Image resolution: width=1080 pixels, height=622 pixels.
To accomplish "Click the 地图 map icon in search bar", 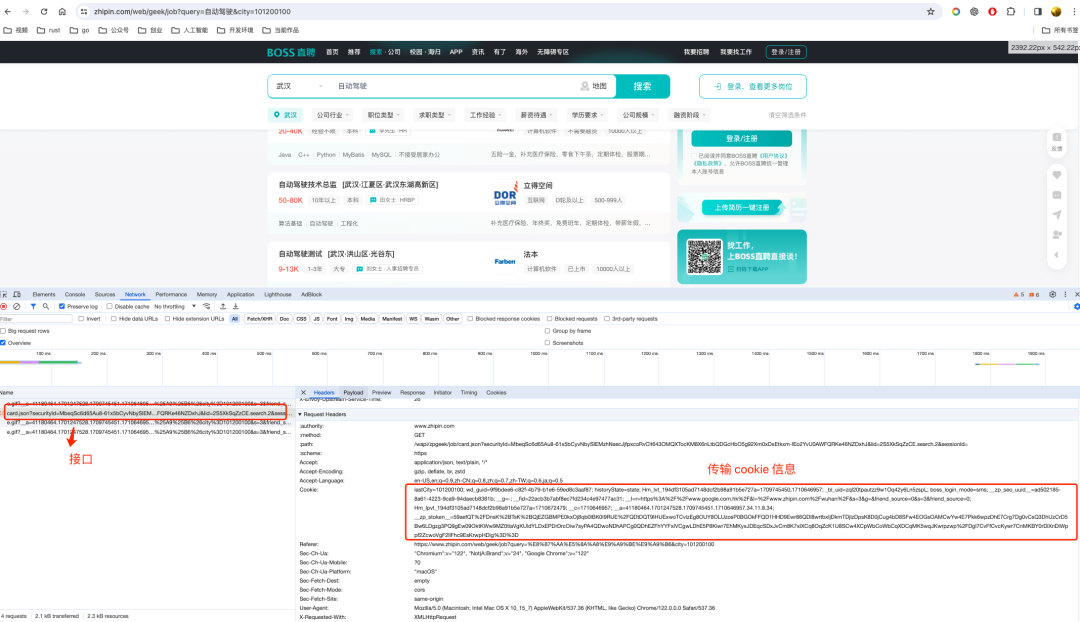I will 594,86.
